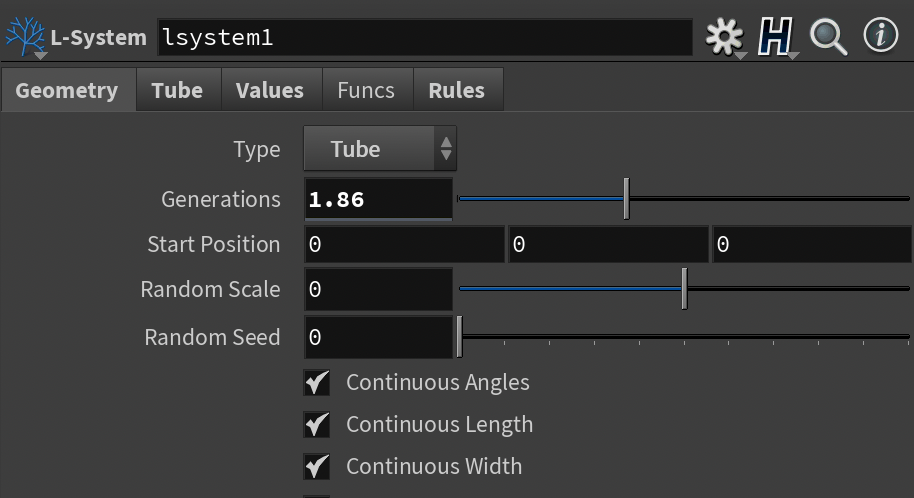Click the Generations slider handle
The height and width of the screenshot is (498, 914).
point(627,199)
